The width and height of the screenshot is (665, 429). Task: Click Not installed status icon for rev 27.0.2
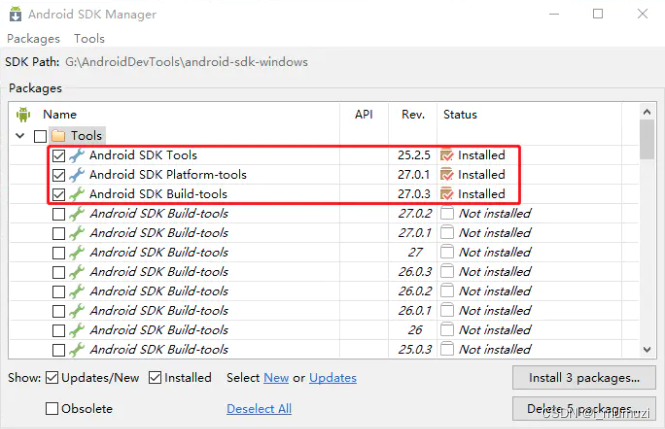click(x=447, y=213)
